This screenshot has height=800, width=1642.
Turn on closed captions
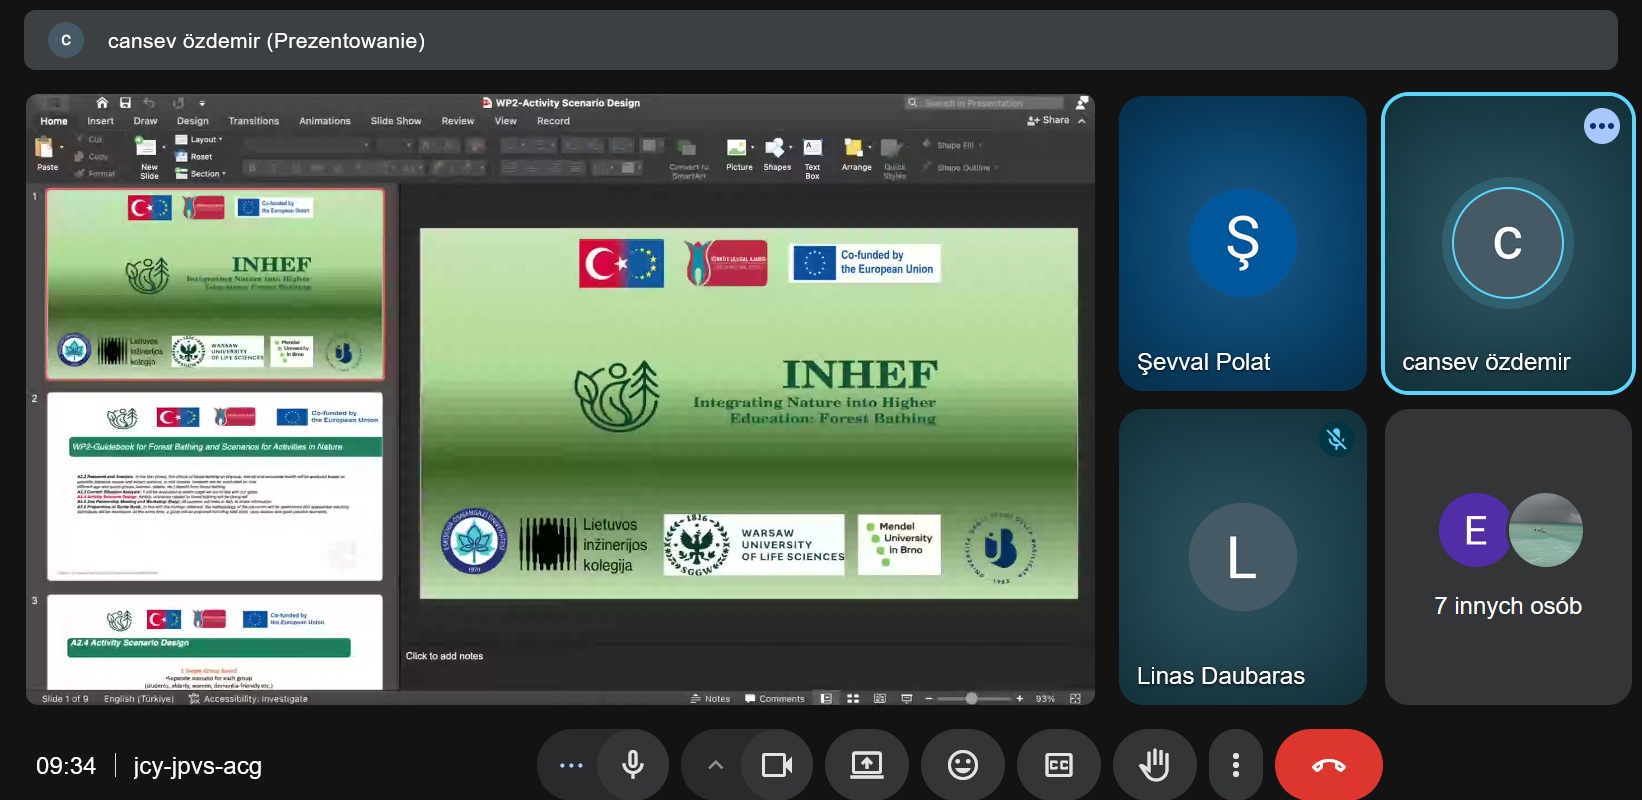coord(1058,766)
